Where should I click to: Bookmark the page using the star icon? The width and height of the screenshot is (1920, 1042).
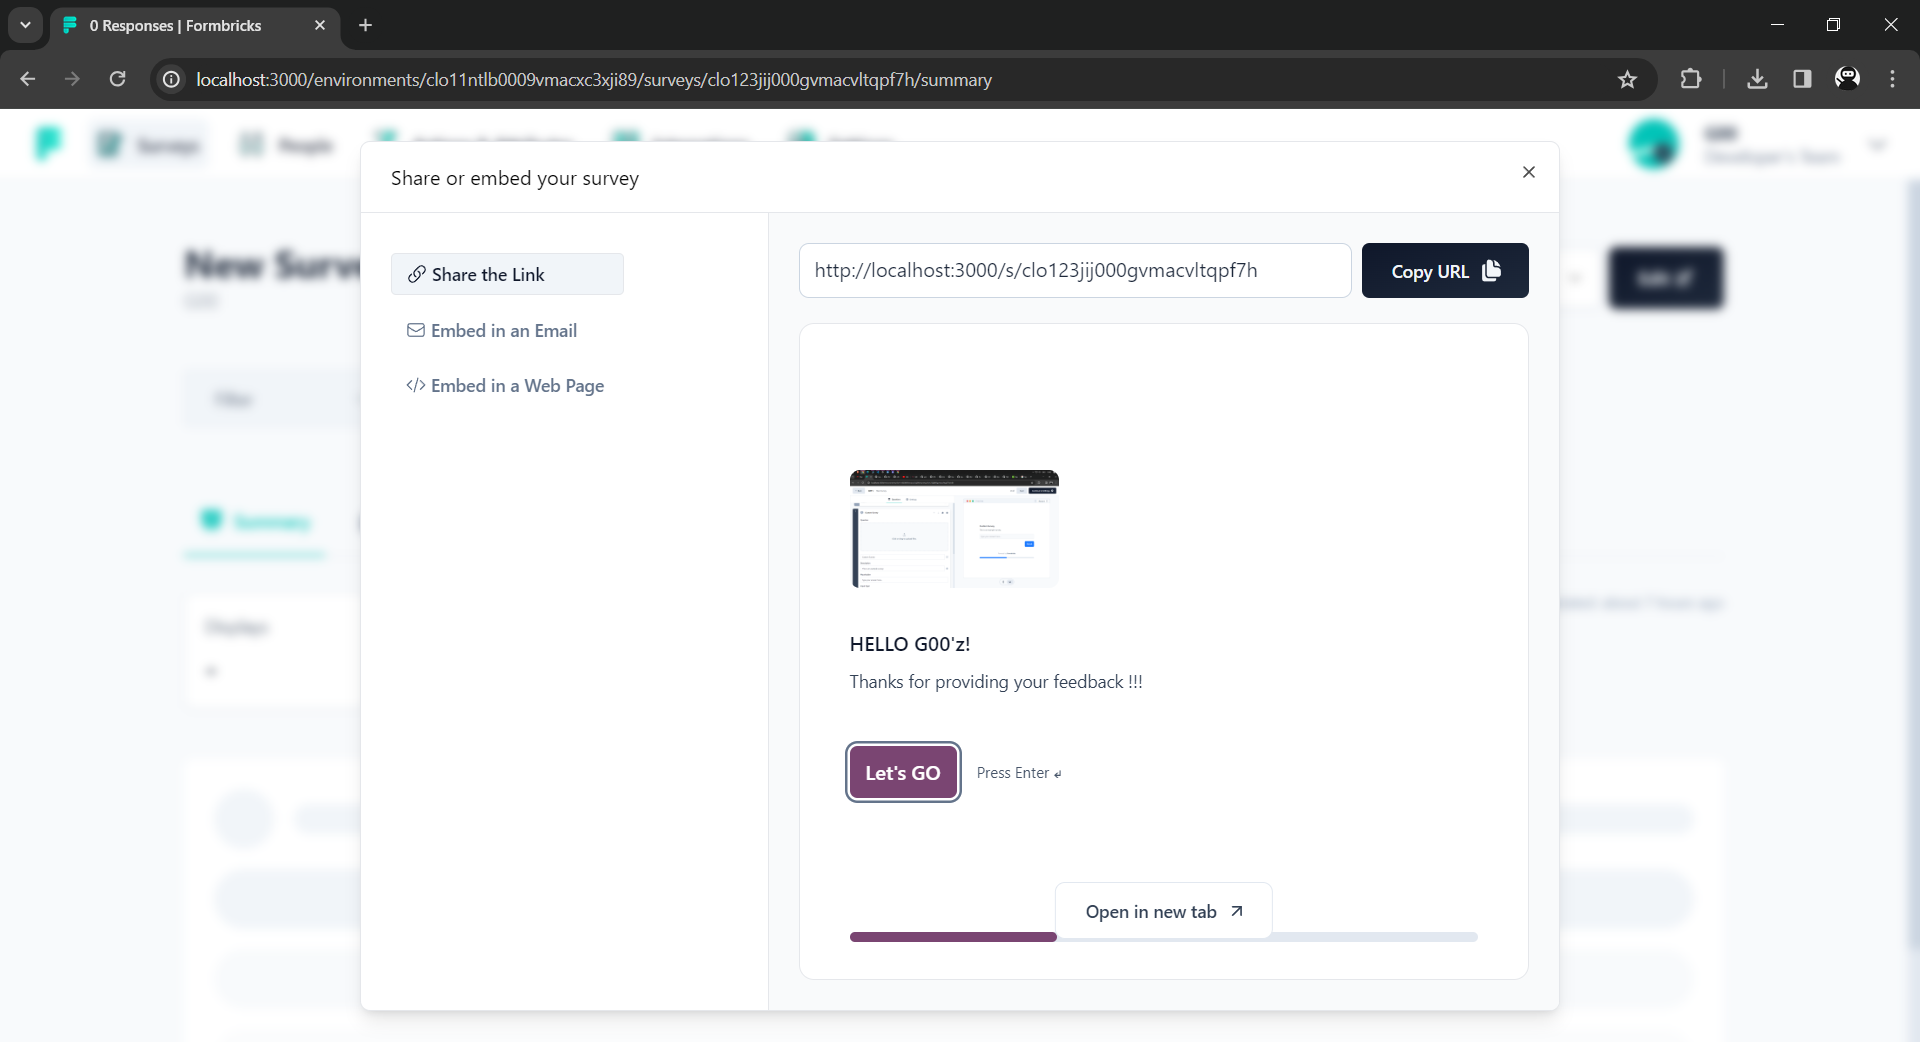pyautogui.click(x=1627, y=79)
